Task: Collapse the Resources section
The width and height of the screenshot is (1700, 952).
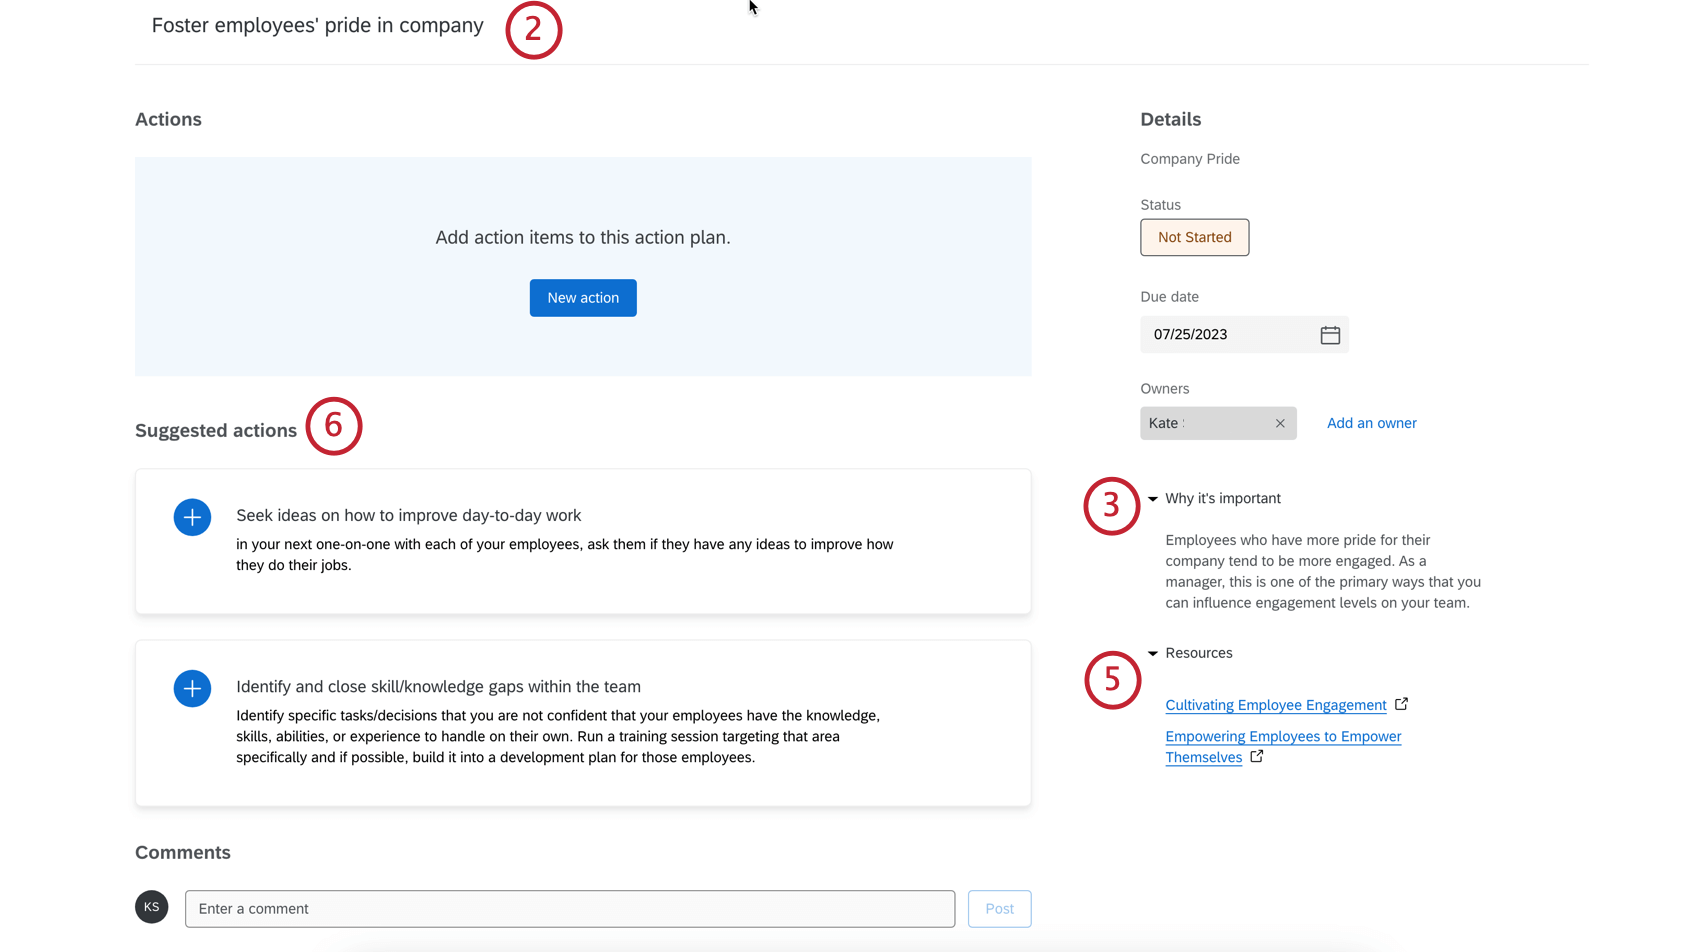Action: point(1153,654)
